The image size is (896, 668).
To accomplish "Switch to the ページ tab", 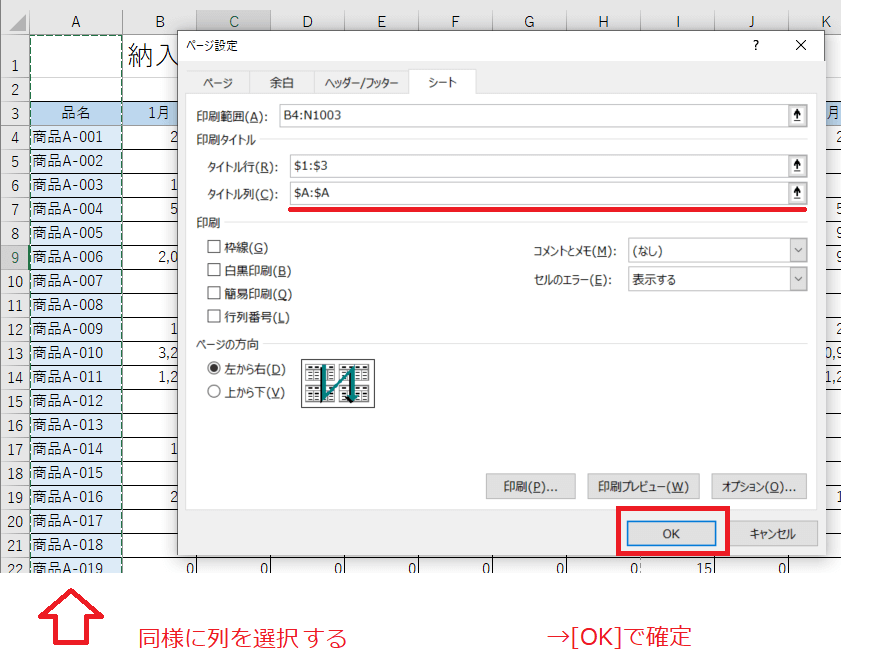I will [219, 82].
